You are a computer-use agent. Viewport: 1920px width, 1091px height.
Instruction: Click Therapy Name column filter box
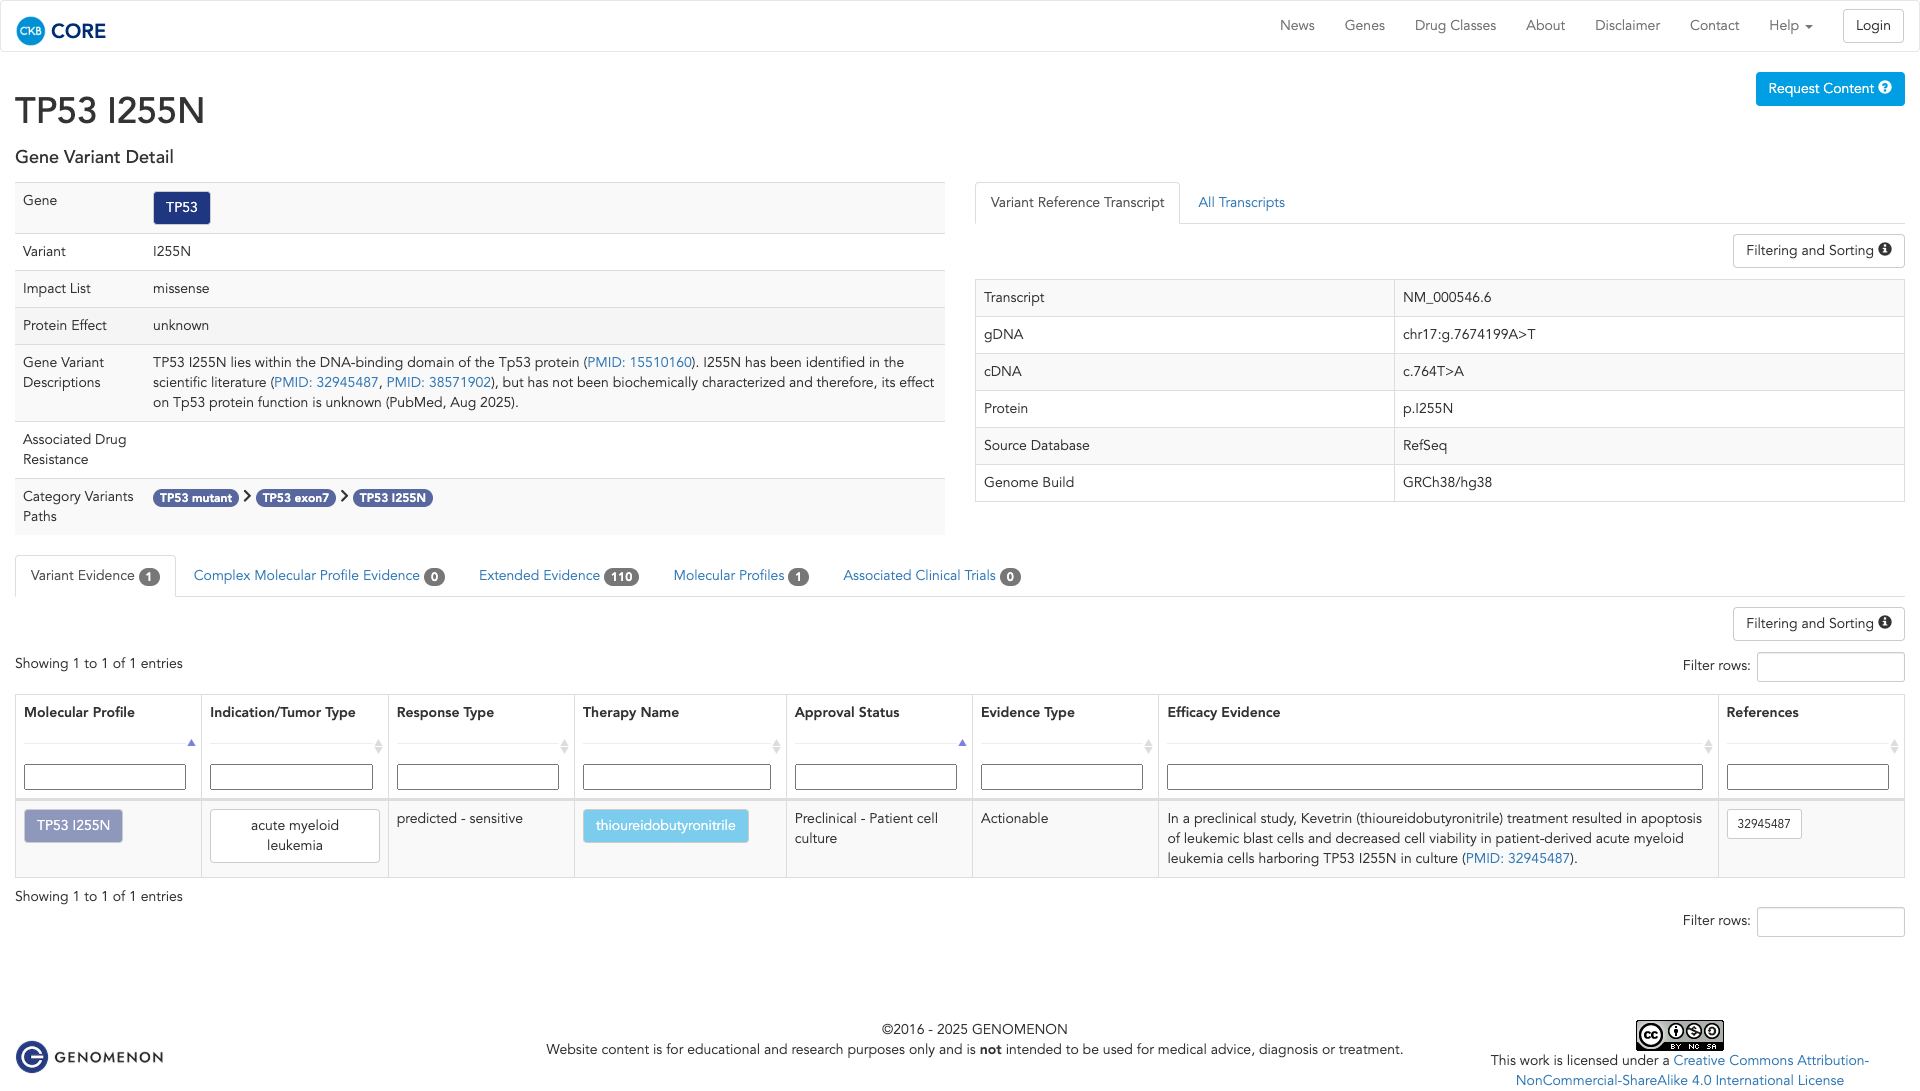point(677,777)
